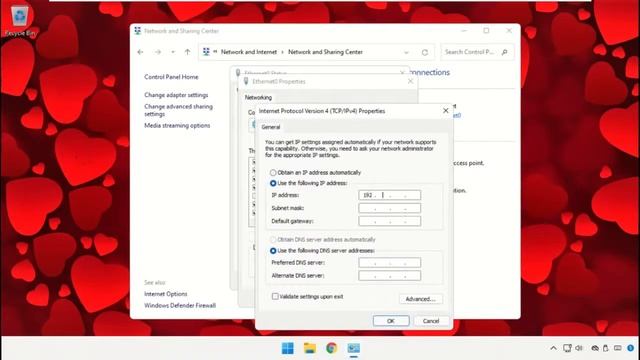Click the Alternate DNS server field
The image size is (640, 360).
click(x=389, y=276)
